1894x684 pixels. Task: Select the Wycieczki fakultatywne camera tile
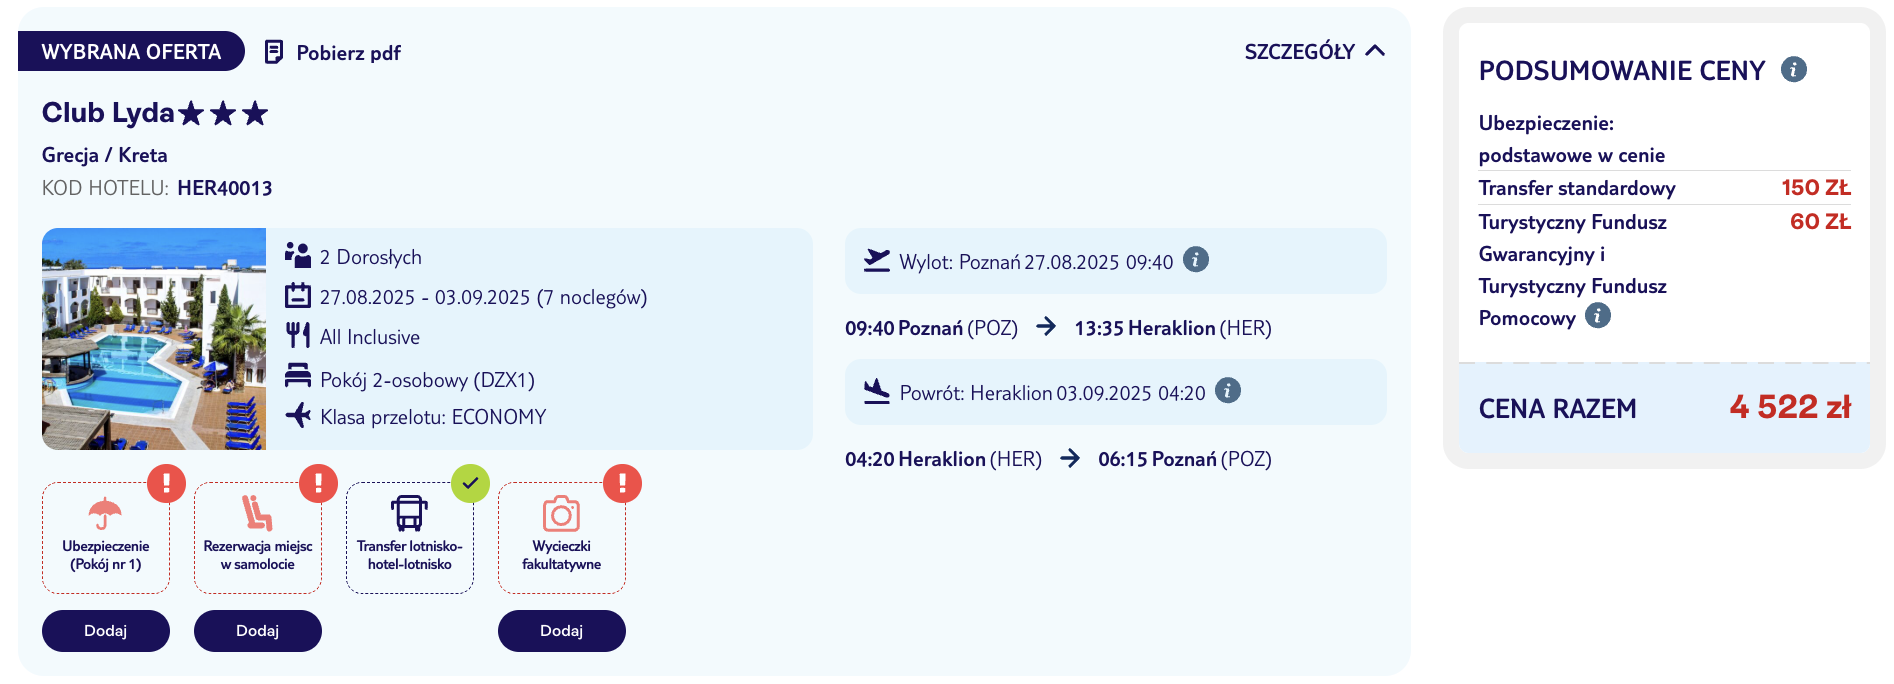coord(562,538)
